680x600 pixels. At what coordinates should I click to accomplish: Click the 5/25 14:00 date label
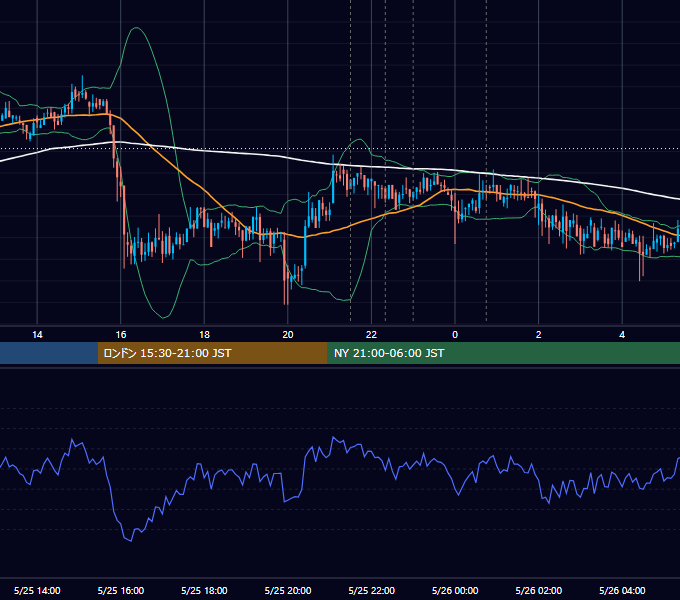[37, 590]
